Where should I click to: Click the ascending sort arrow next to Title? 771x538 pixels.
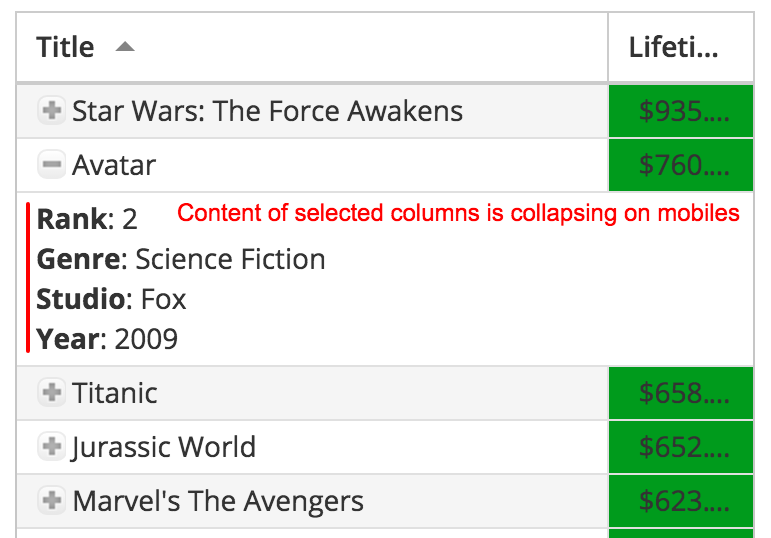tap(125, 47)
